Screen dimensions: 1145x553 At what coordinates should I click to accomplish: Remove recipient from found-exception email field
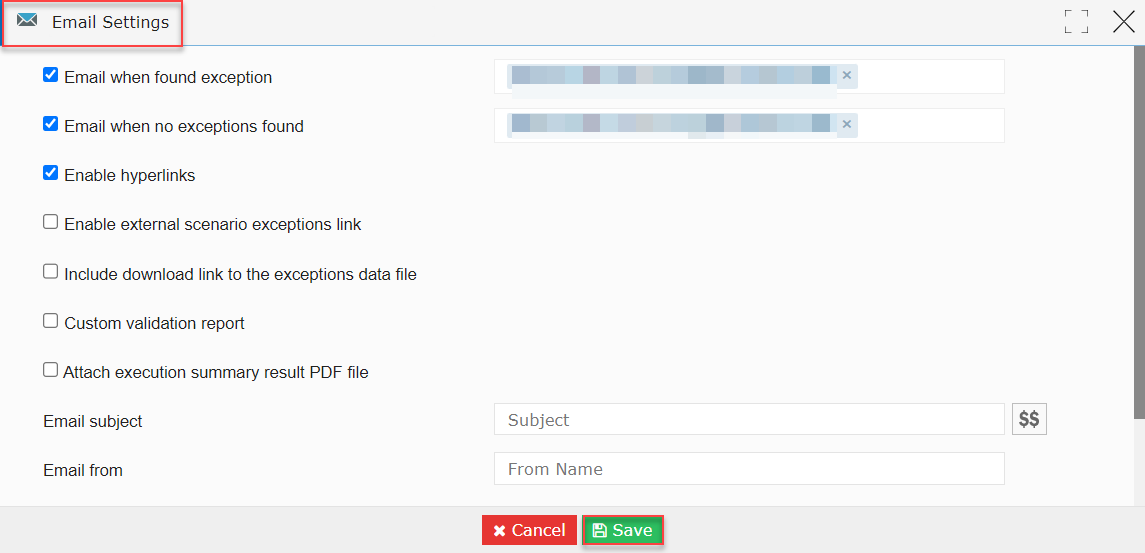846,75
